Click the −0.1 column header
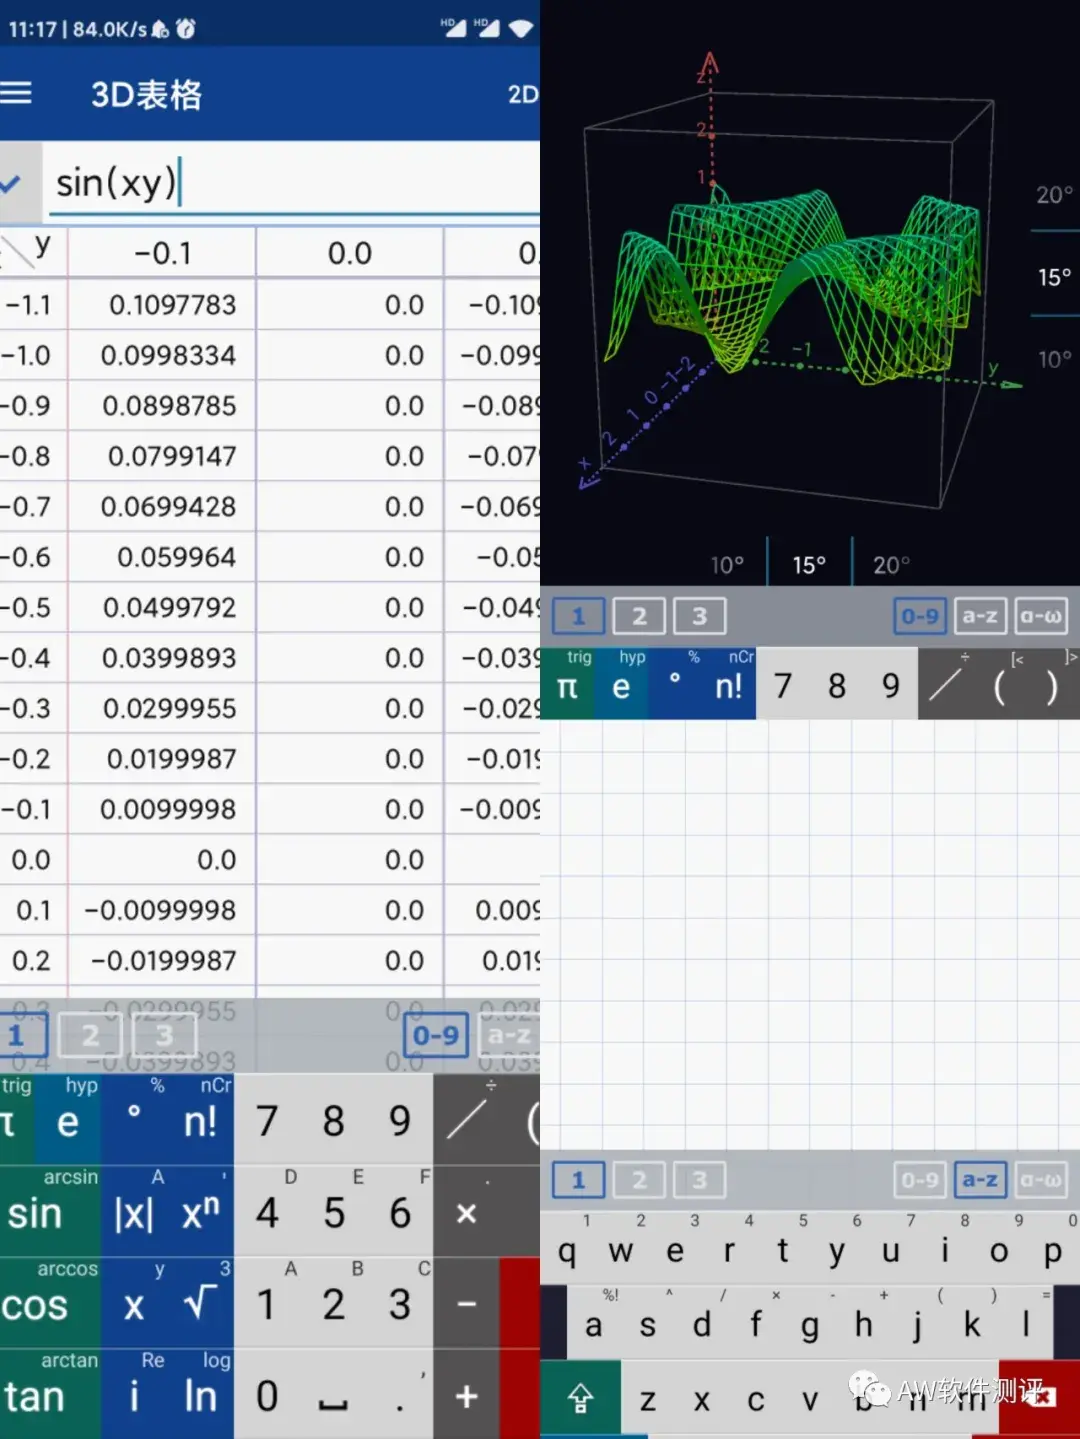Image resolution: width=1080 pixels, height=1439 pixels. (x=162, y=253)
